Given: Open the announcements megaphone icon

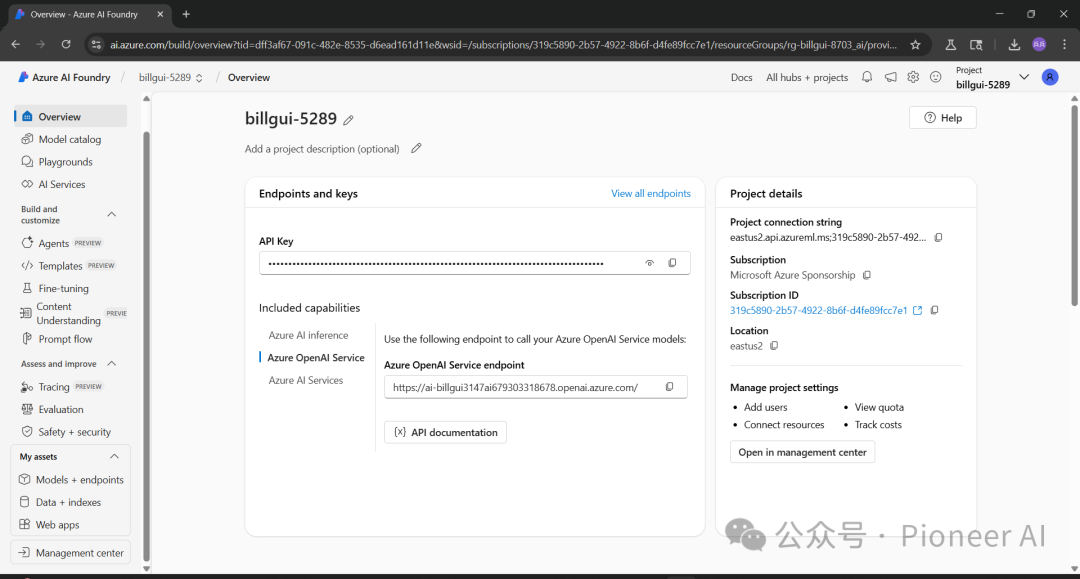Looking at the screenshot, I should pyautogui.click(x=891, y=77).
